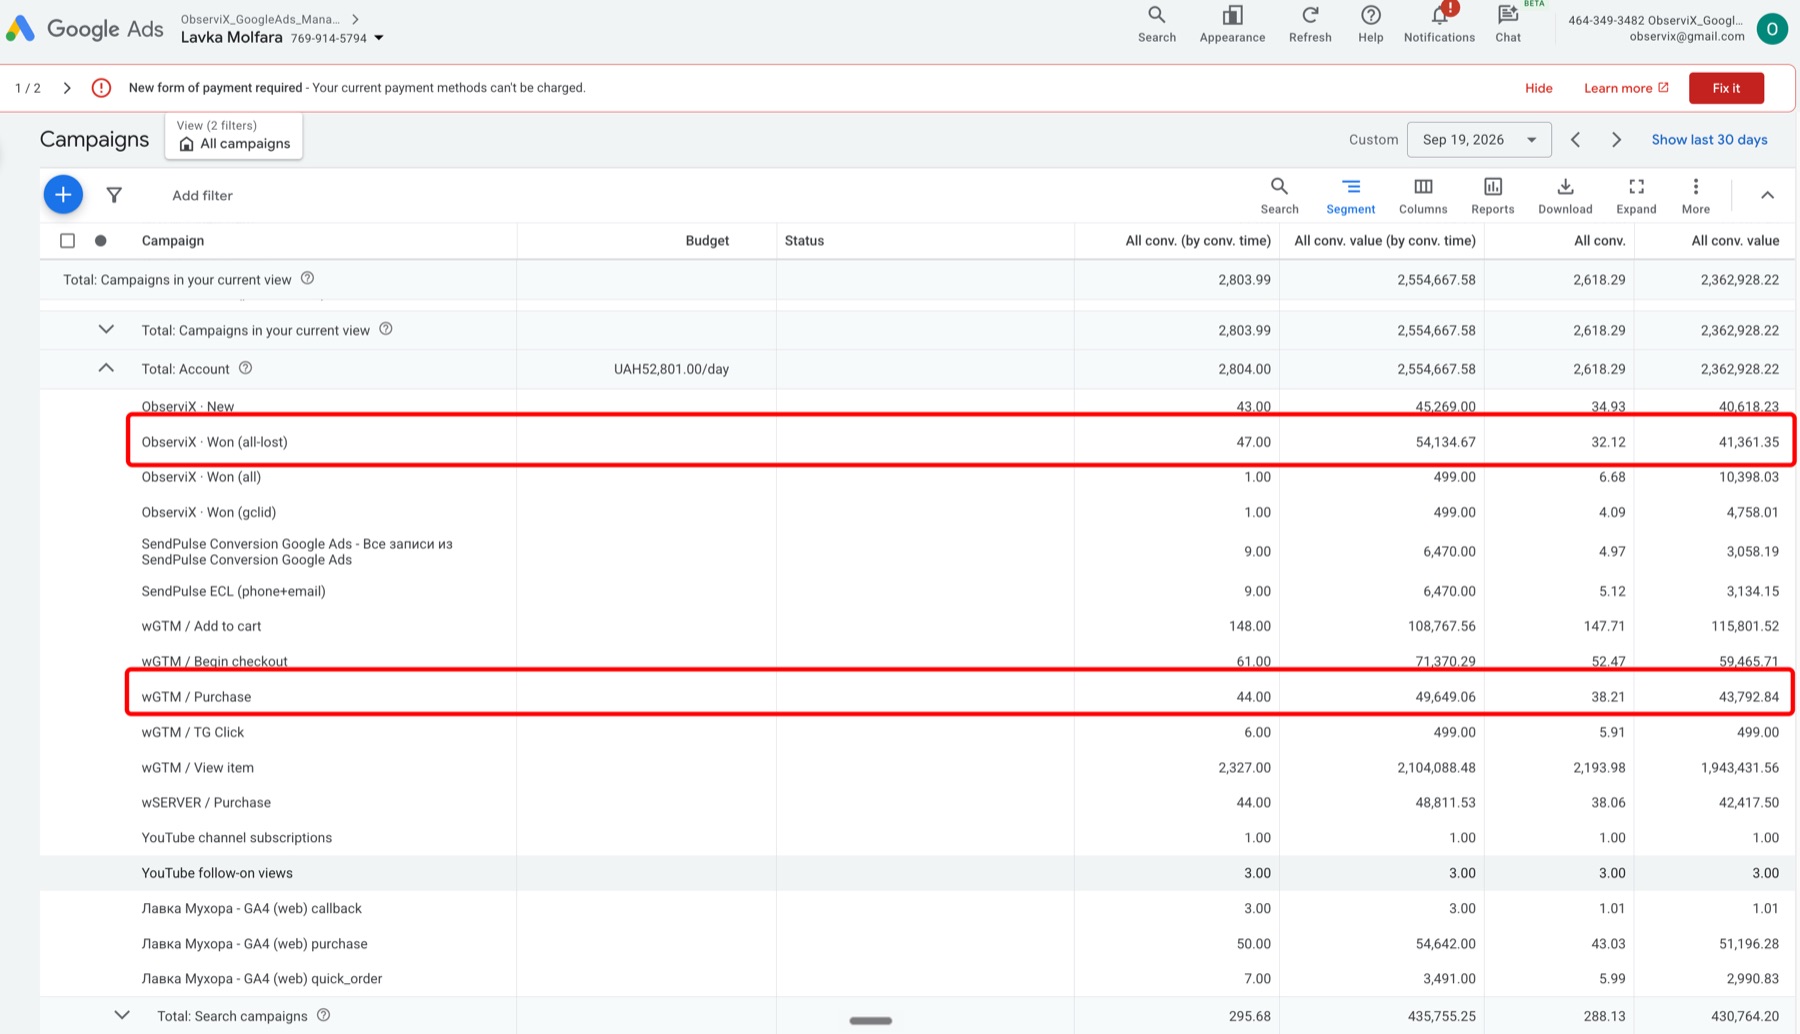1800x1034 pixels.
Task: Go to previous date range
Action: (1575, 140)
